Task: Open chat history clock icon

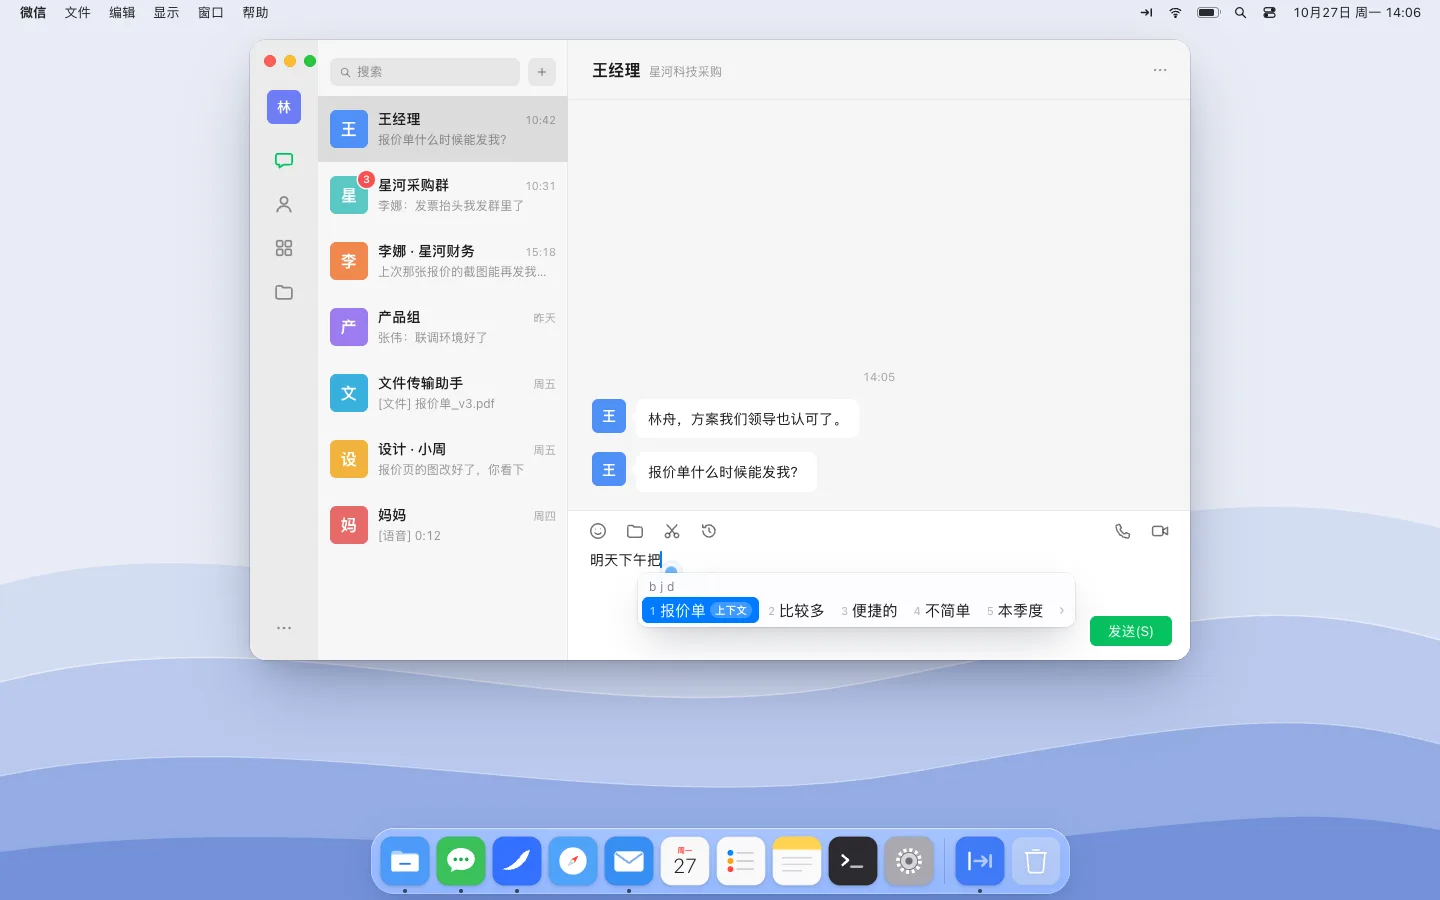Action: pos(709,531)
